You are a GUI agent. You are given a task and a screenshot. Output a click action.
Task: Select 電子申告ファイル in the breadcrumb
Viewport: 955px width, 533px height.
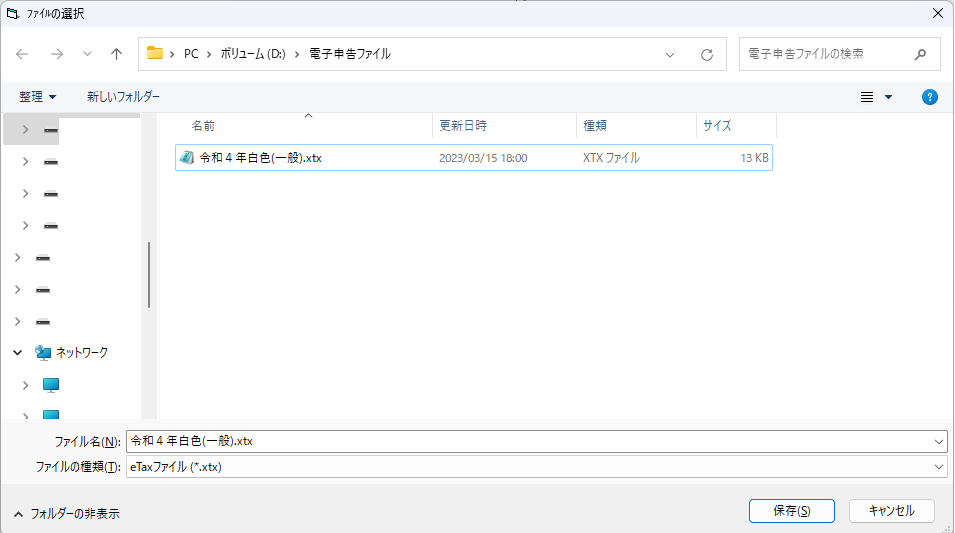(x=350, y=54)
